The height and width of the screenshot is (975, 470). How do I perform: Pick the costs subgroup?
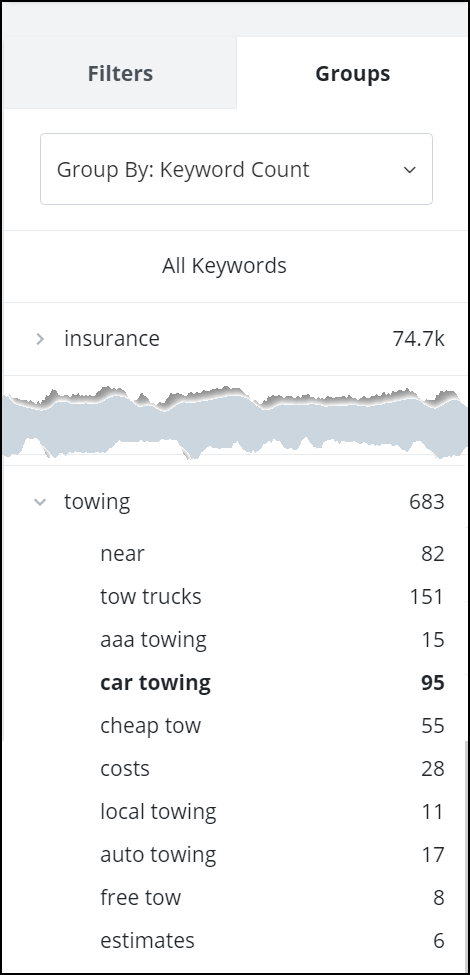[x=272, y=769]
